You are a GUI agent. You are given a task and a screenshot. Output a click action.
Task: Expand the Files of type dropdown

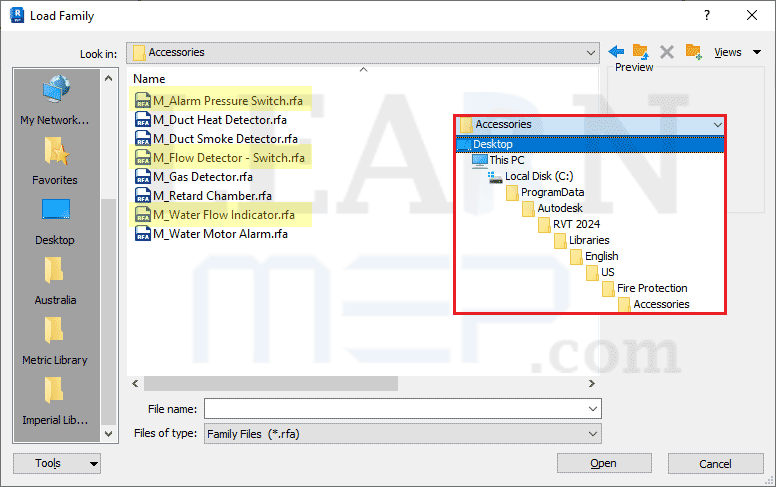pyautogui.click(x=594, y=434)
